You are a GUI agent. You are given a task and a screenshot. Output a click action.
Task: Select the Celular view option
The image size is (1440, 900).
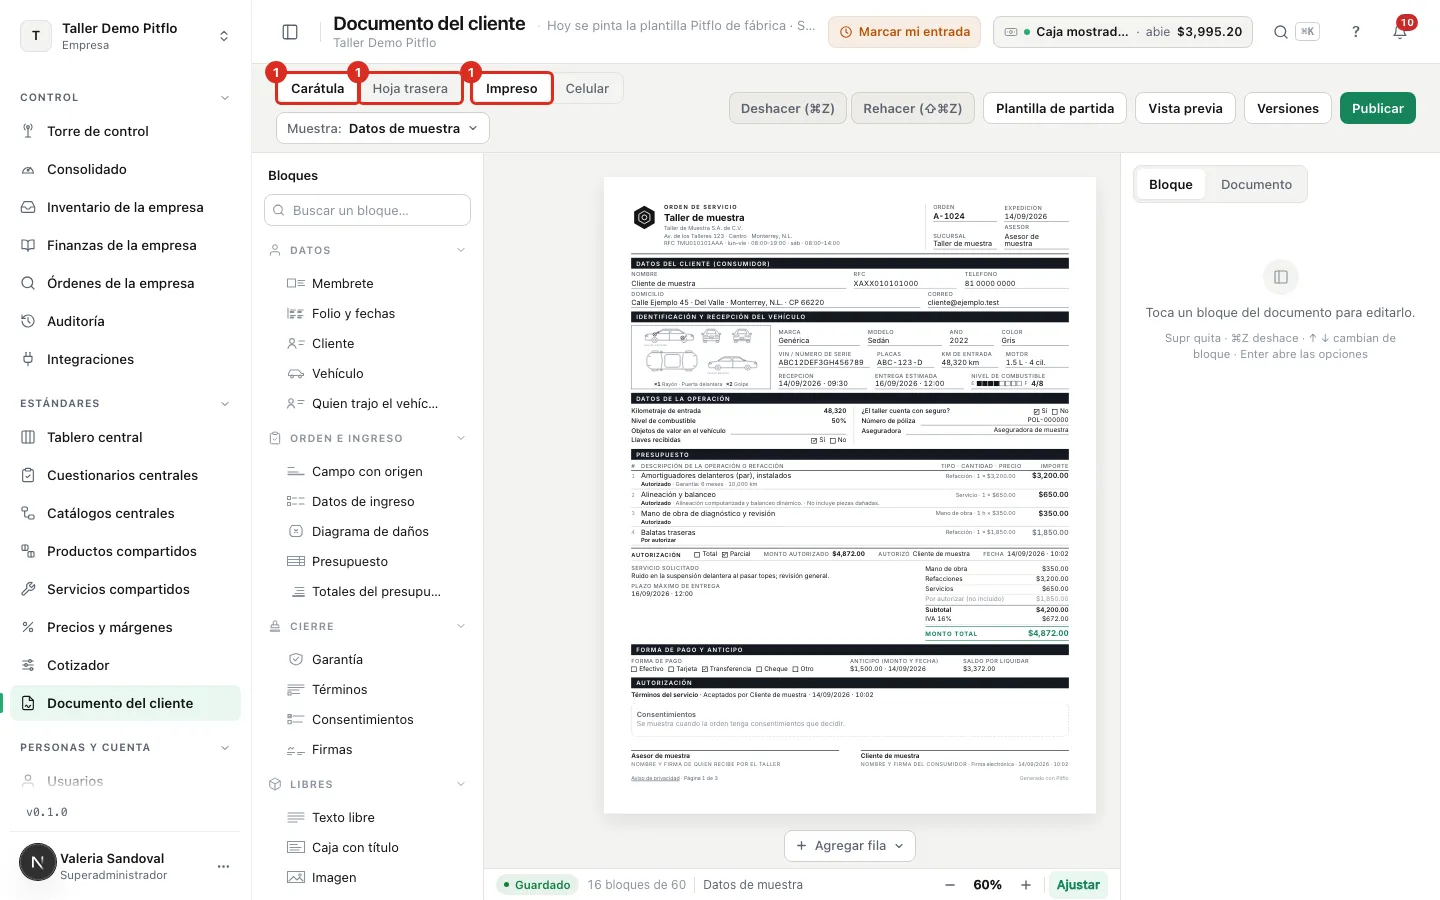[587, 88]
